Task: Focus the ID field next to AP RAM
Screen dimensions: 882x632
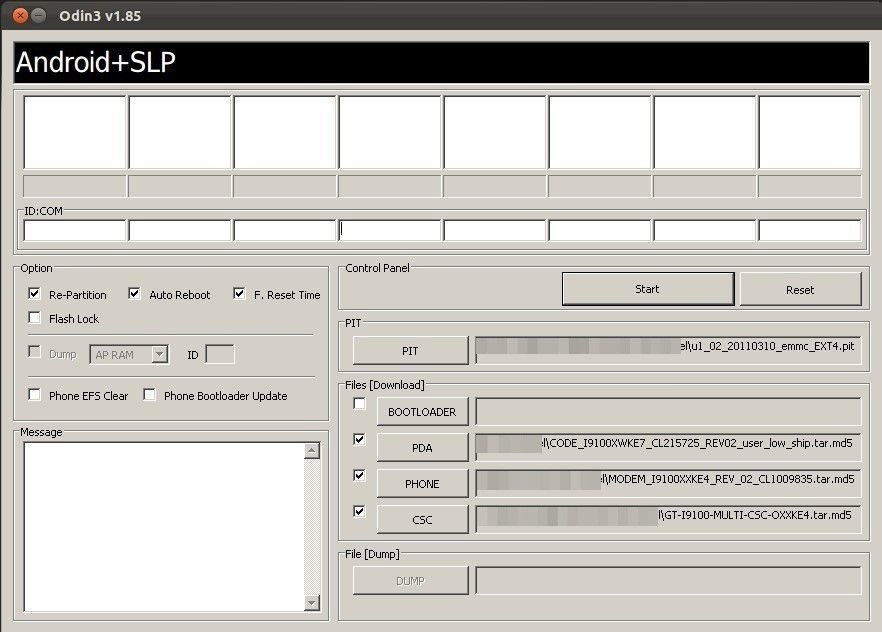Action: pos(220,354)
